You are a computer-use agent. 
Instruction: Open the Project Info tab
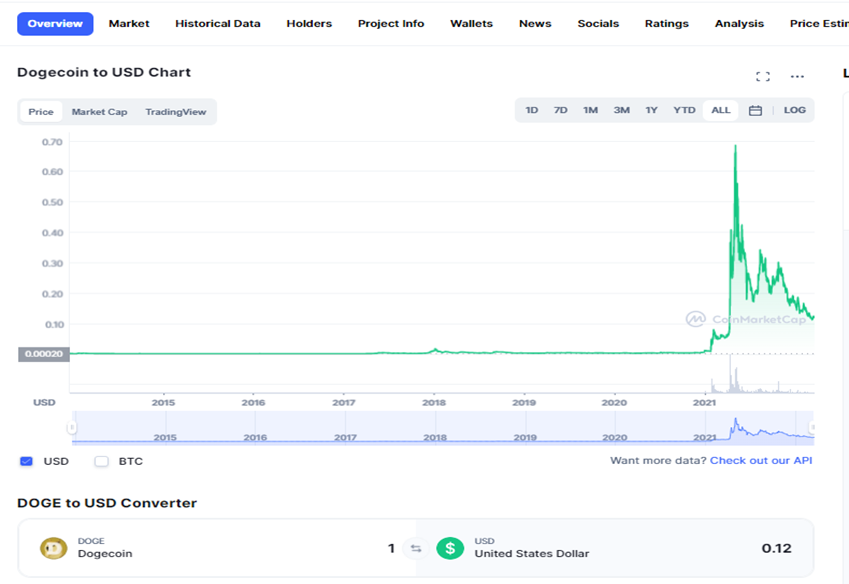click(x=391, y=24)
